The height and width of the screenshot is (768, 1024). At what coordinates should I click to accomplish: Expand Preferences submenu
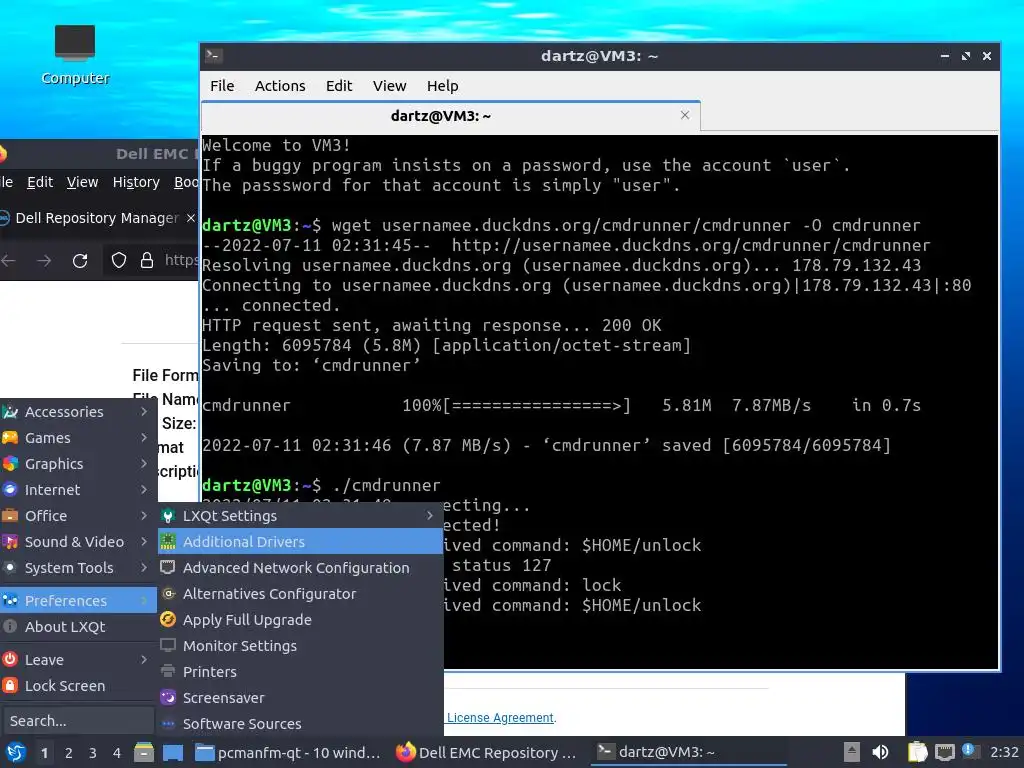pos(78,601)
